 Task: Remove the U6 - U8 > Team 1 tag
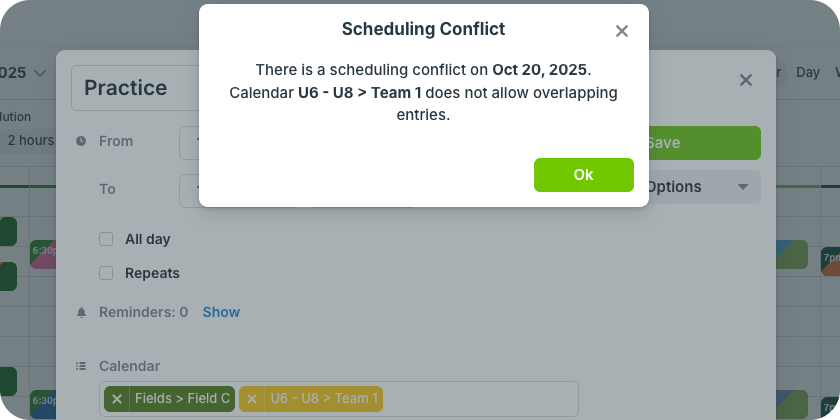pyautogui.click(x=252, y=399)
